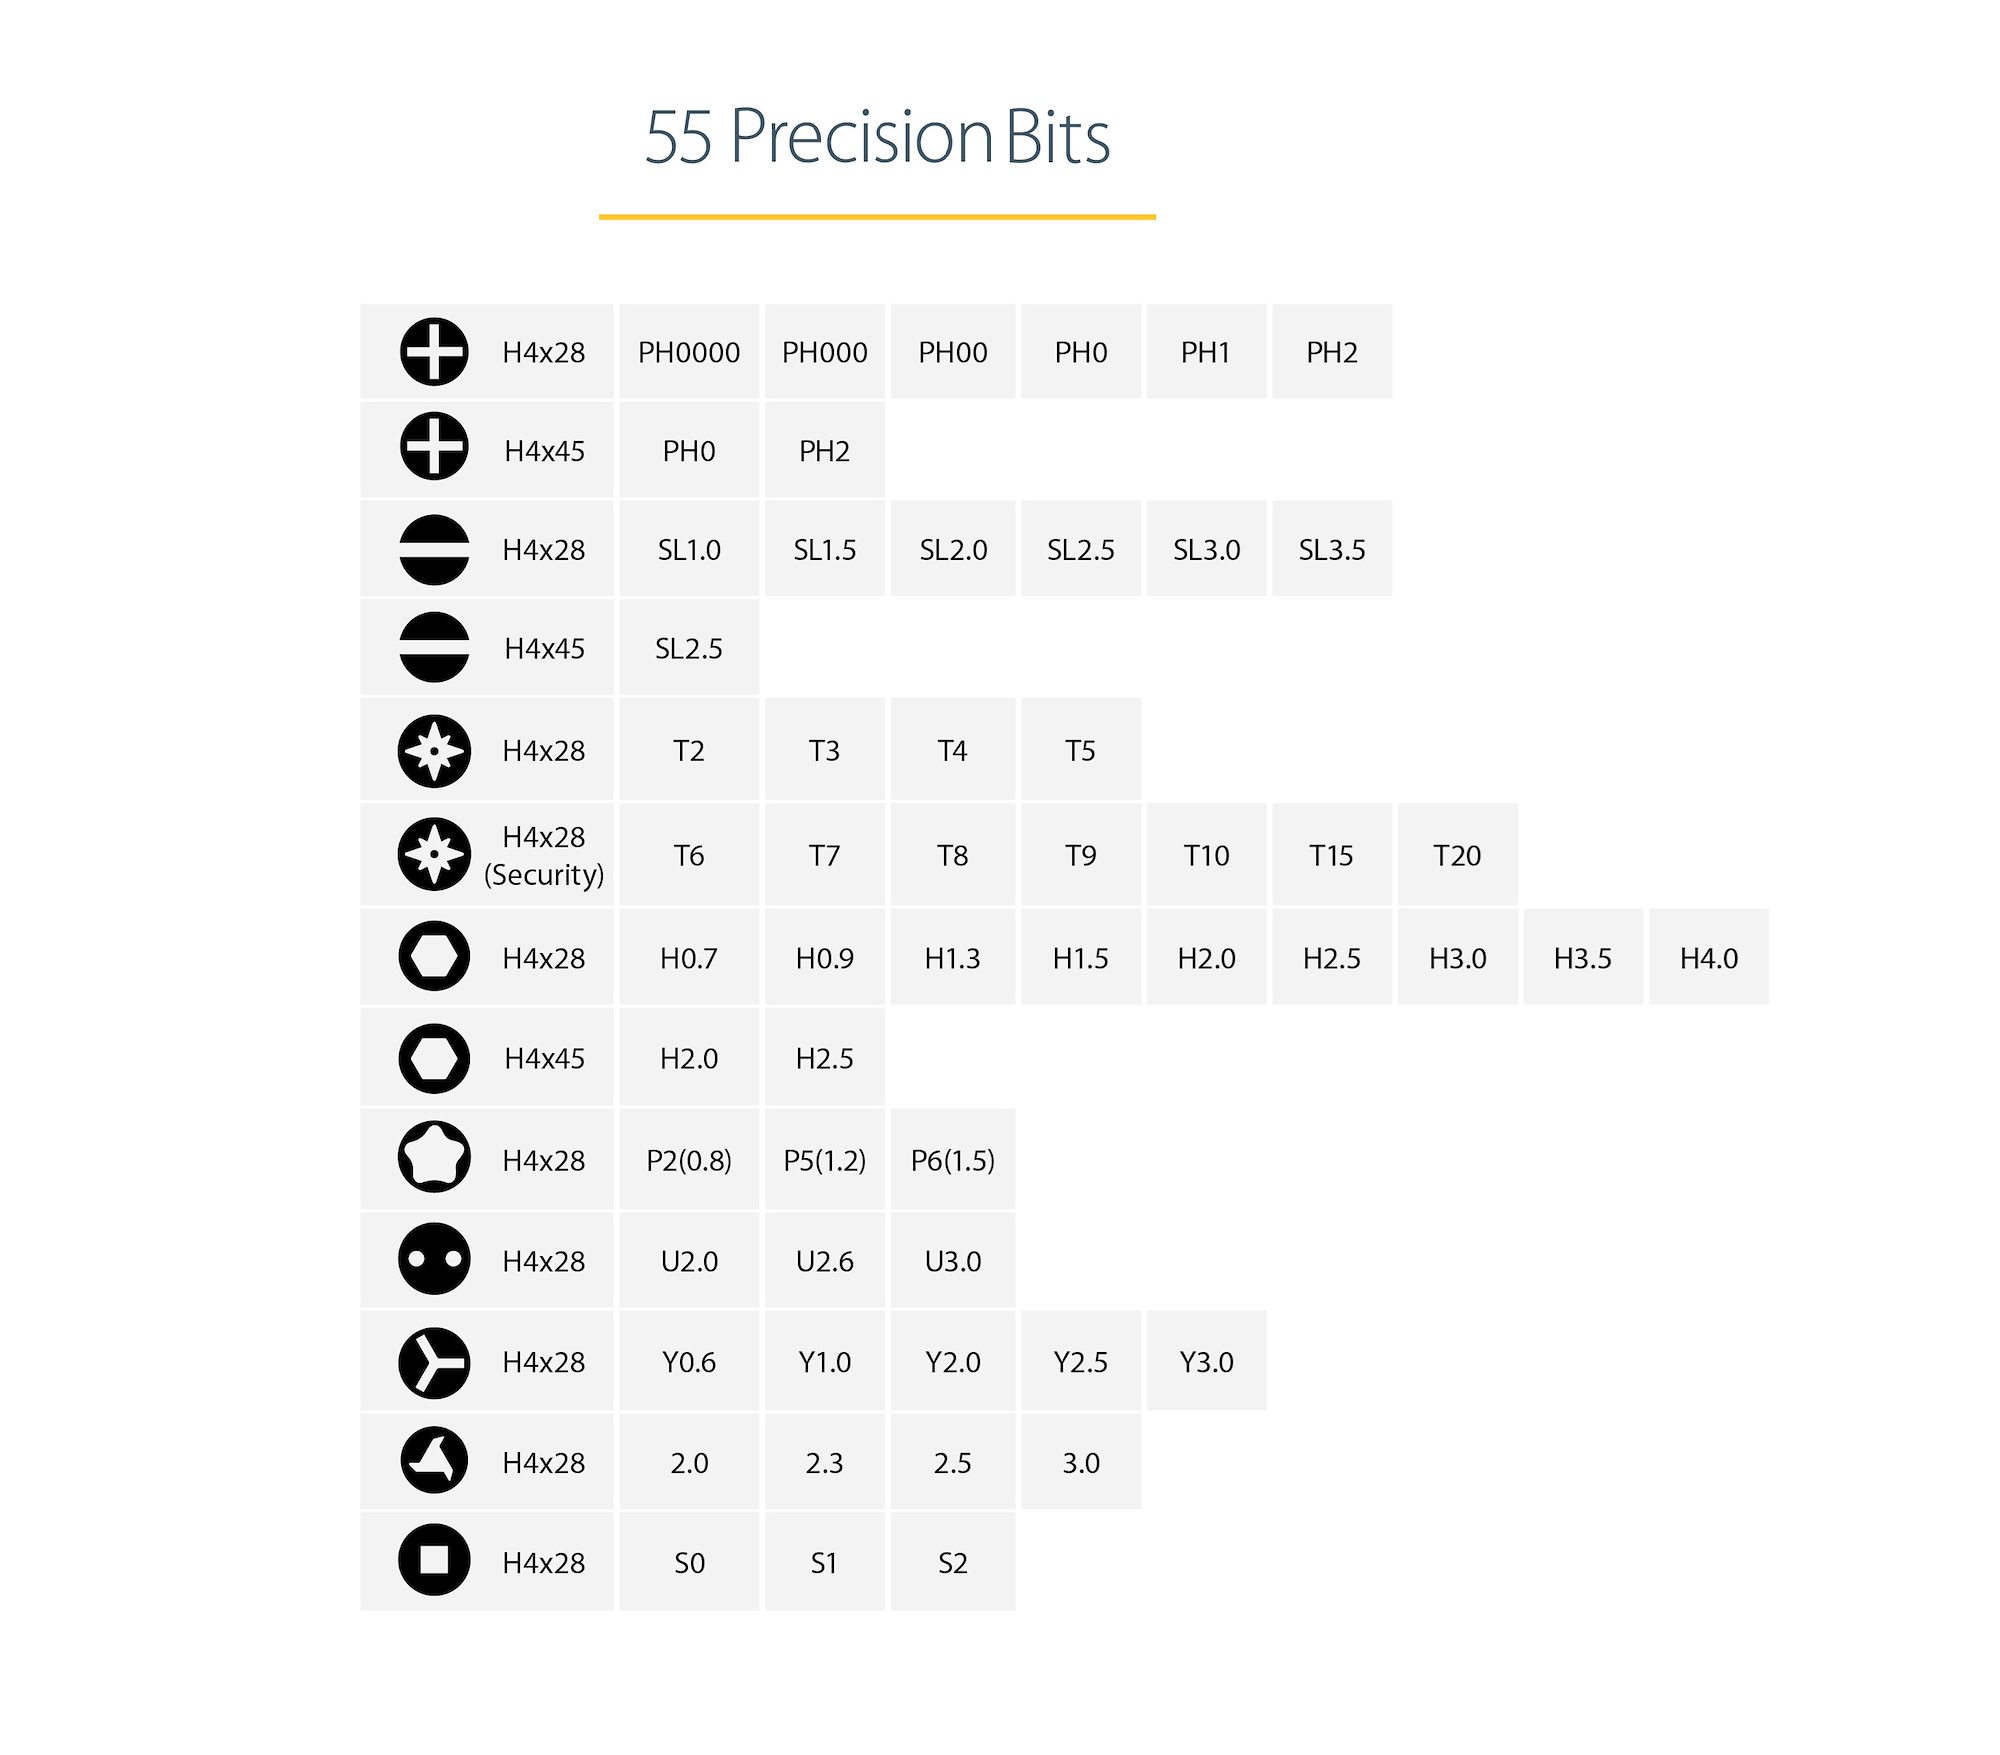Click the T20 security Torx cell
2000x1755 pixels.
tap(1457, 856)
